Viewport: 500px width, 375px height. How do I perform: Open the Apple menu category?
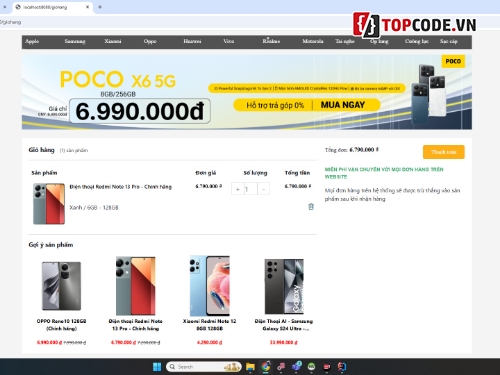pyautogui.click(x=32, y=41)
